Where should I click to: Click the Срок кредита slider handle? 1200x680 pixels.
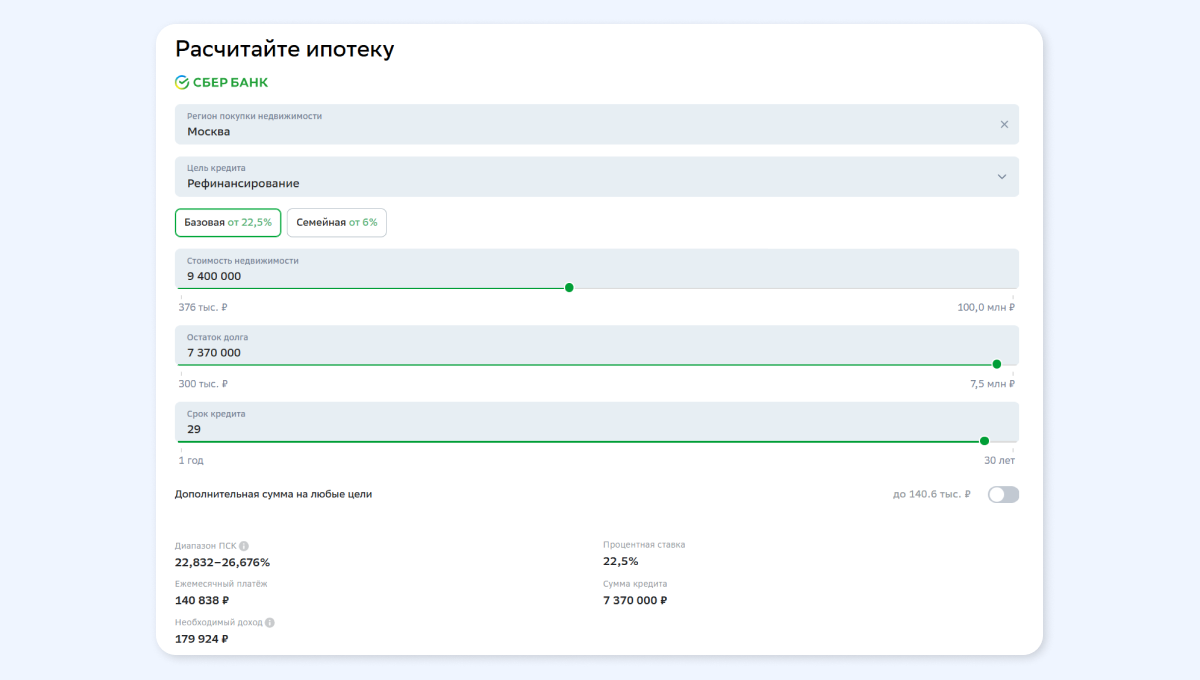click(985, 441)
